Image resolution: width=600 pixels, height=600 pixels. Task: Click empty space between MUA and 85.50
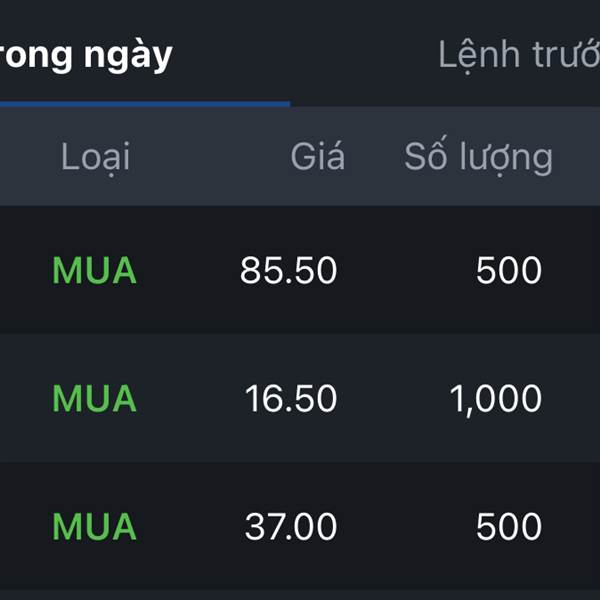(188, 270)
